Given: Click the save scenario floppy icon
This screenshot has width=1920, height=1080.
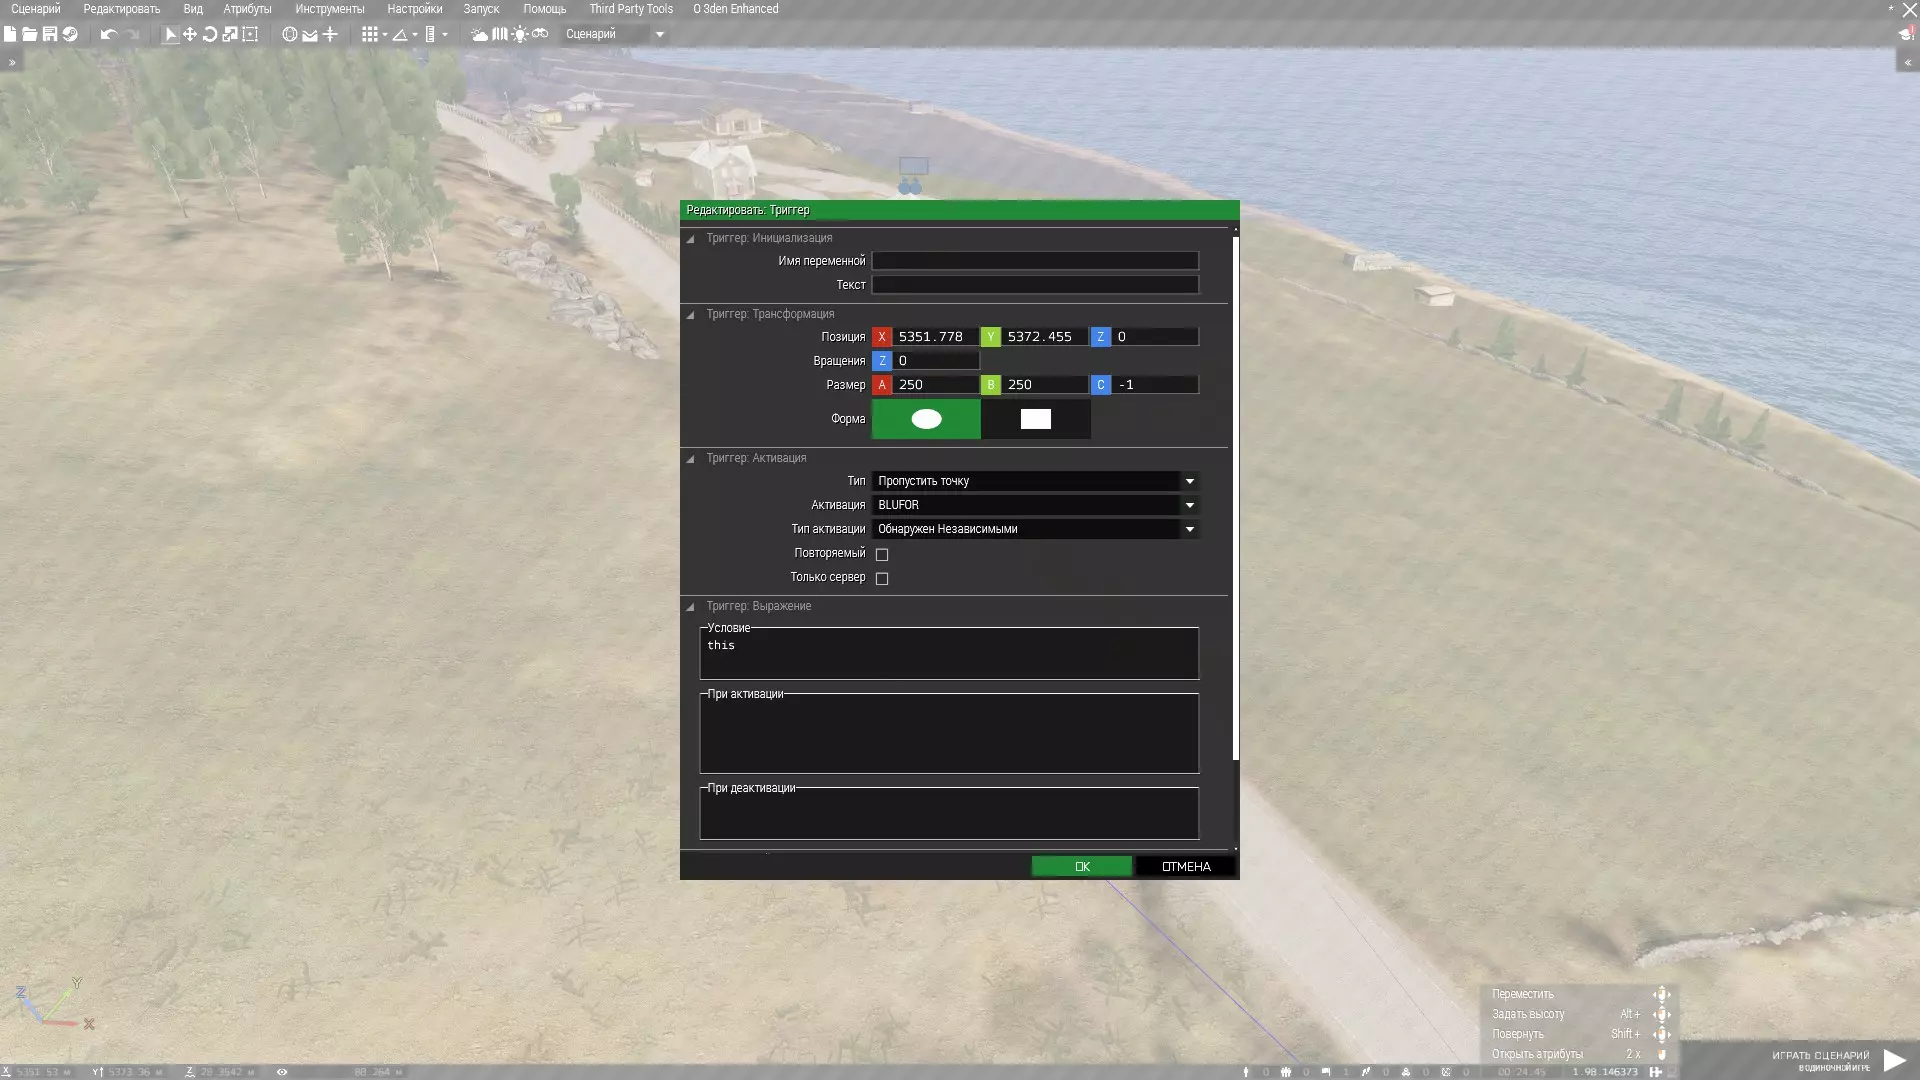Looking at the screenshot, I should coord(50,34).
